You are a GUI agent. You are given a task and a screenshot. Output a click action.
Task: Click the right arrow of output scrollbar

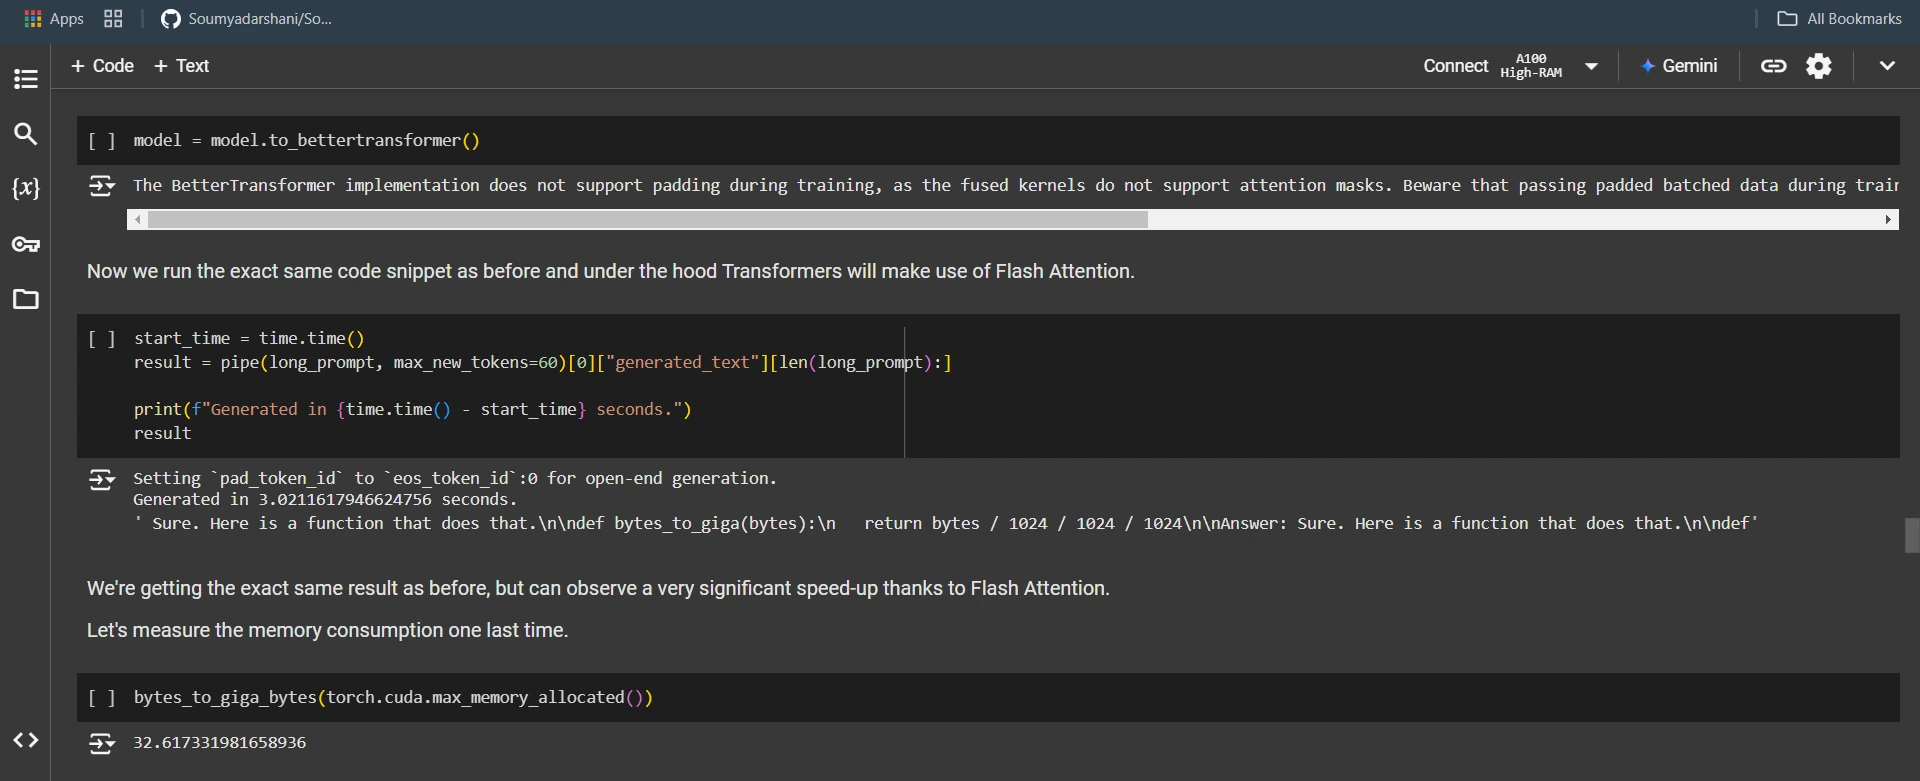coord(1888,220)
